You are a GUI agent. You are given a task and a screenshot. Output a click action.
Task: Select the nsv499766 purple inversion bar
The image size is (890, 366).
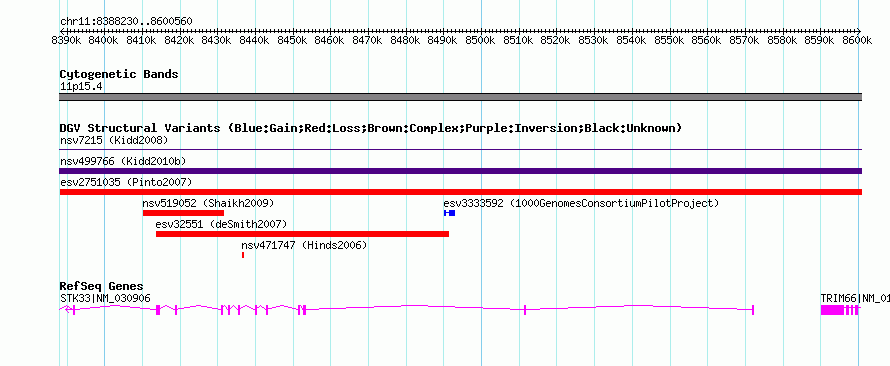point(460,171)
